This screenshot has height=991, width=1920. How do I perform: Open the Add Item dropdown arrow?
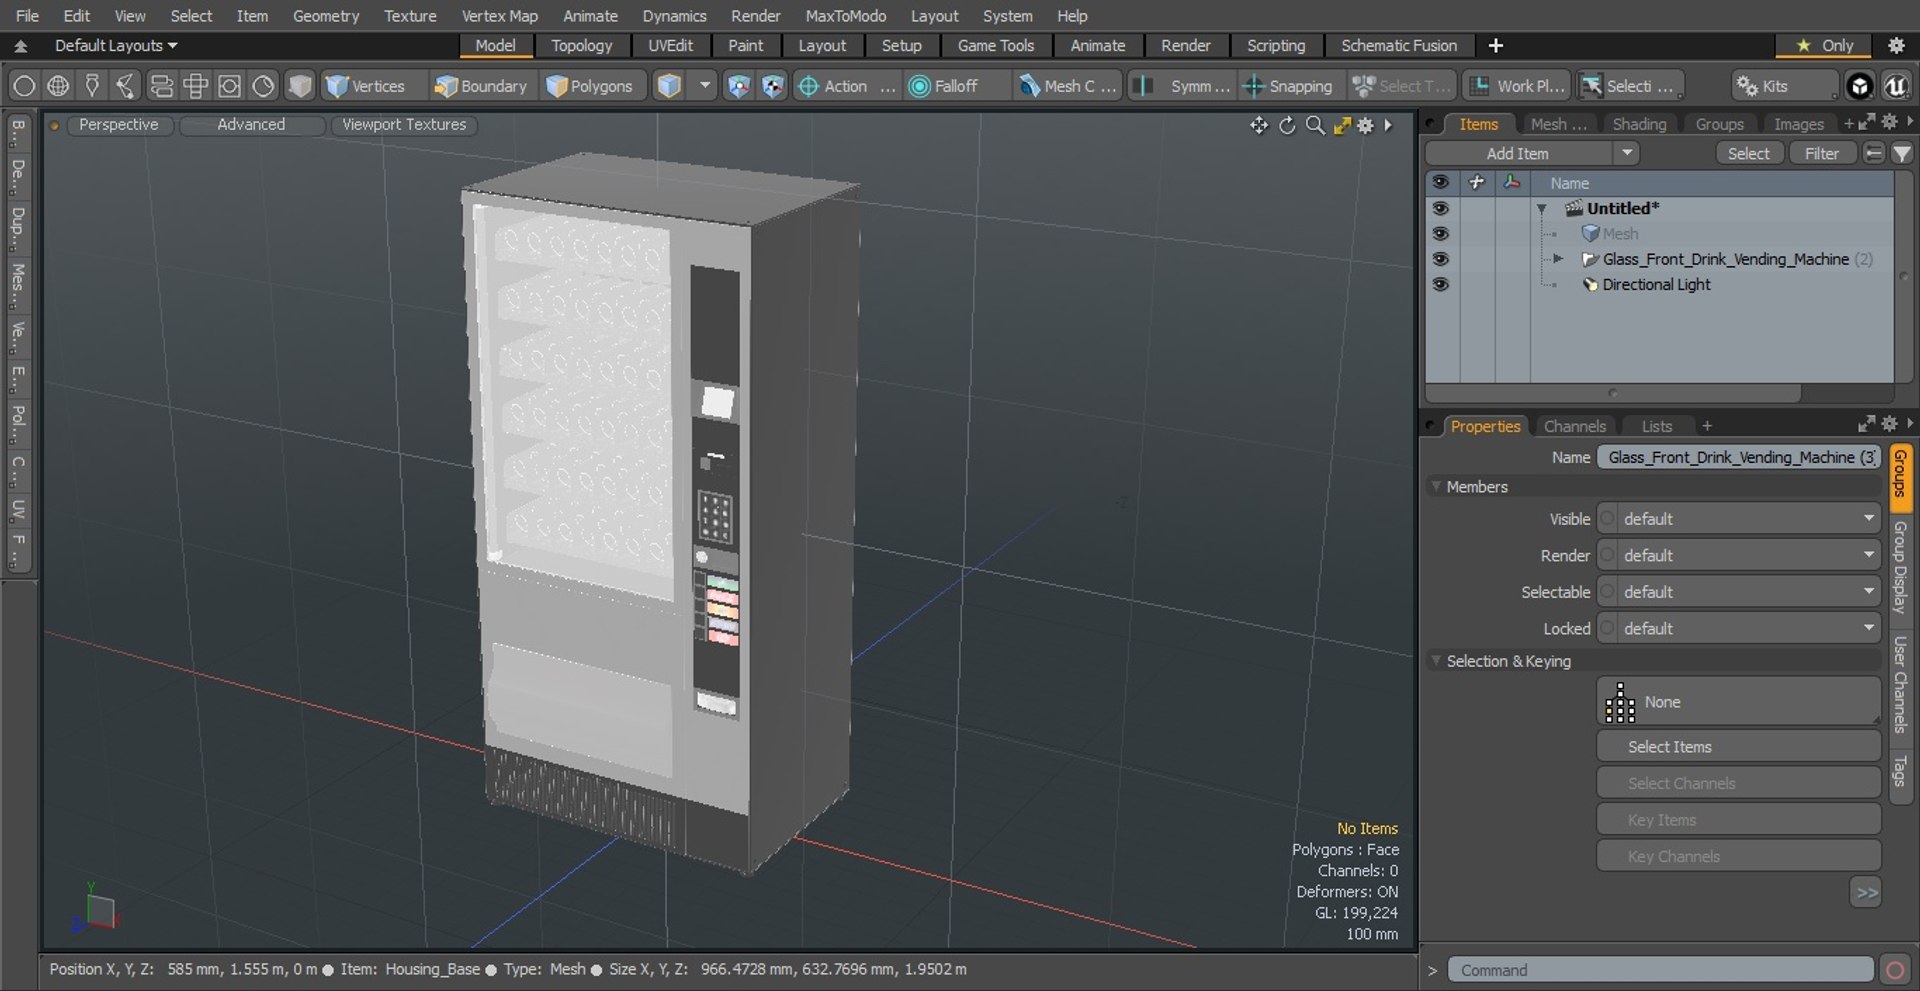coord(1627,153)
